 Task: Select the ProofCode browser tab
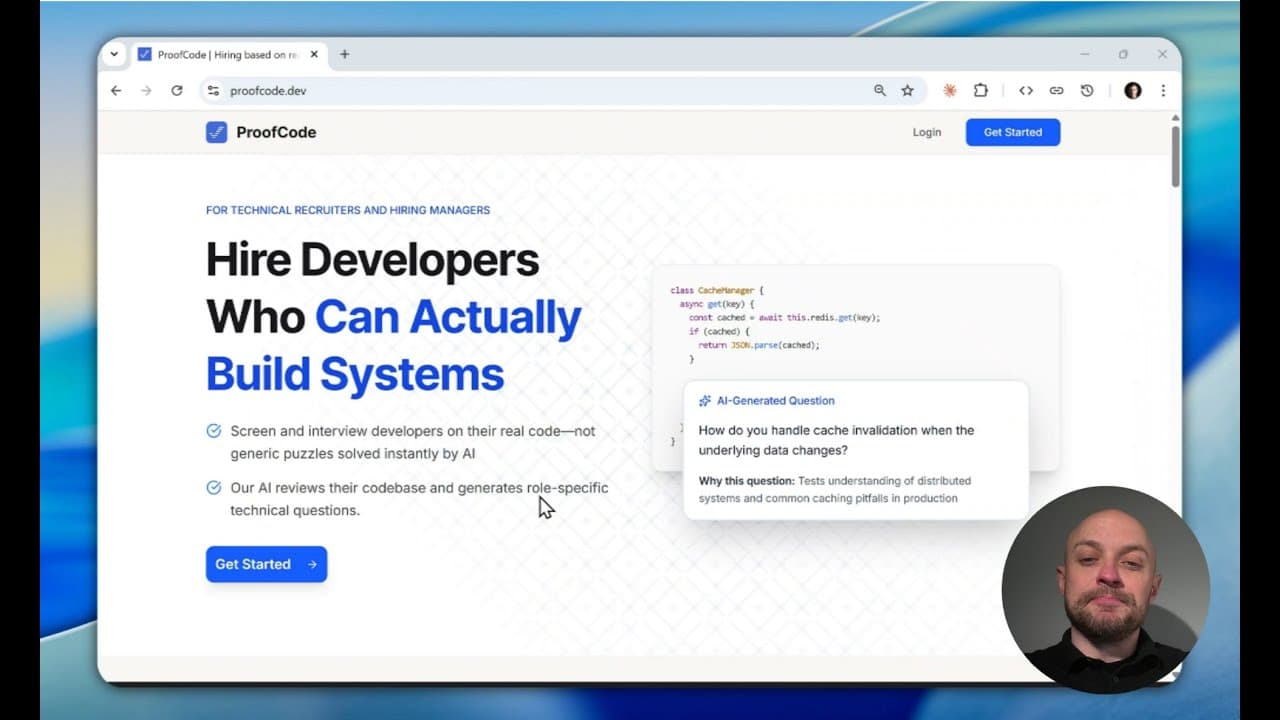point(228,54)
